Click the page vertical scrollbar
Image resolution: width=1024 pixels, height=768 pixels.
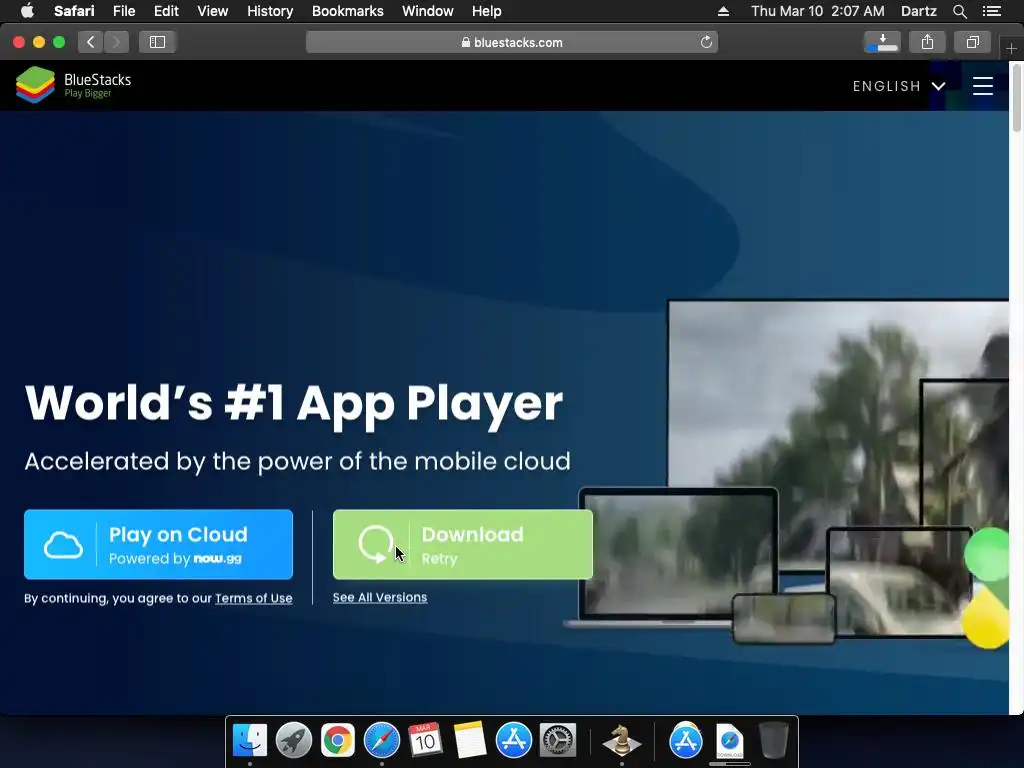coord(1016,98)
